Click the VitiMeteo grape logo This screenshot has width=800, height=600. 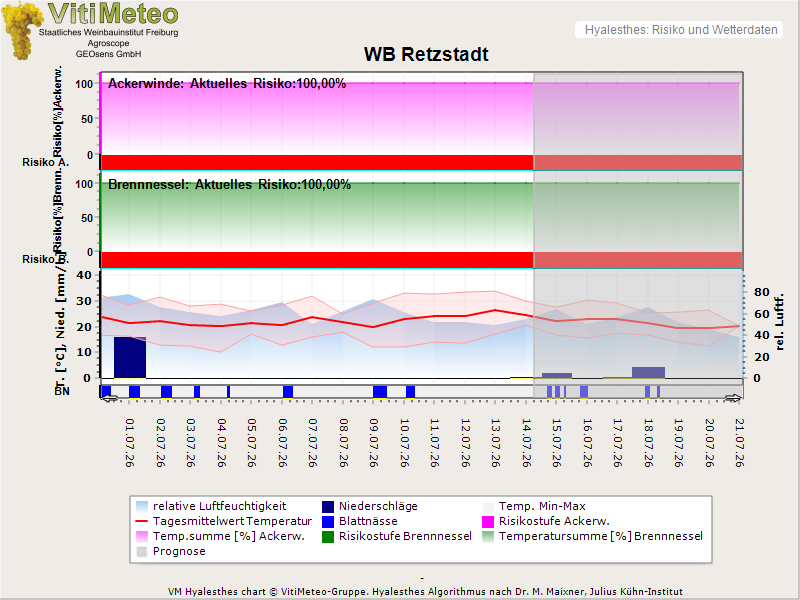click(x=21, y=30)
